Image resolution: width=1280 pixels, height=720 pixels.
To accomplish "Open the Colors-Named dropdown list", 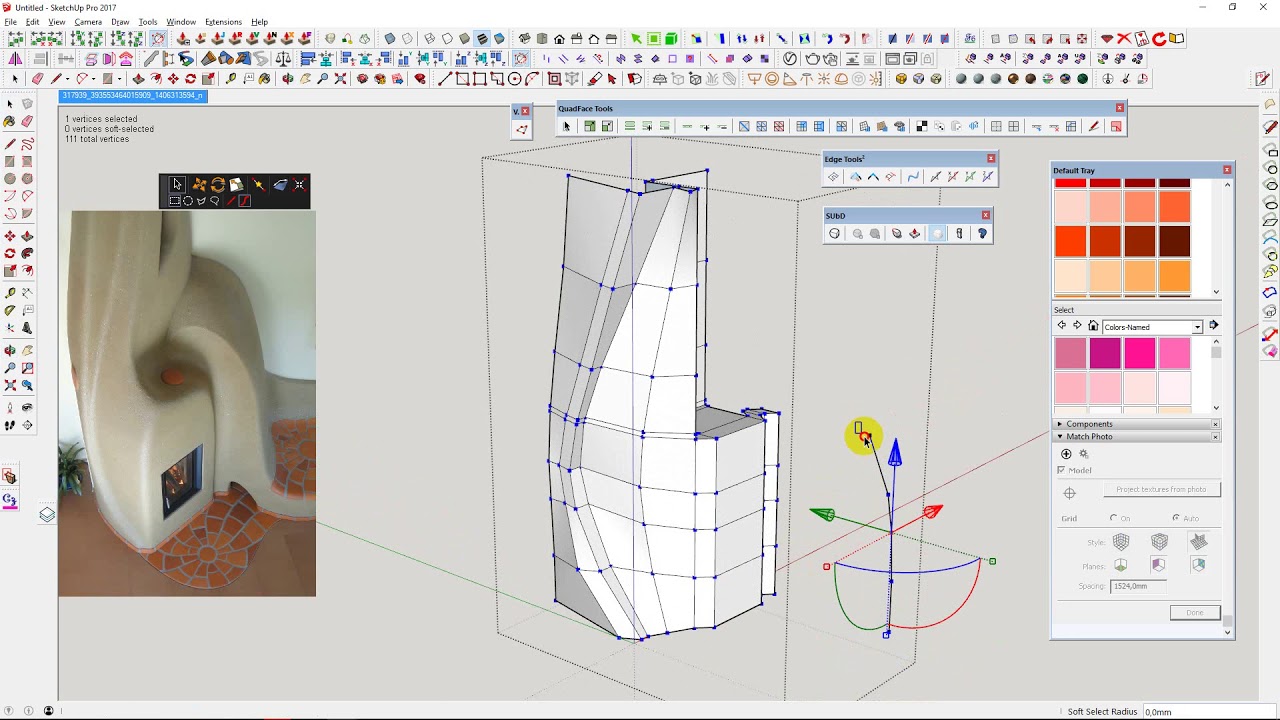I will (1197, 327).
